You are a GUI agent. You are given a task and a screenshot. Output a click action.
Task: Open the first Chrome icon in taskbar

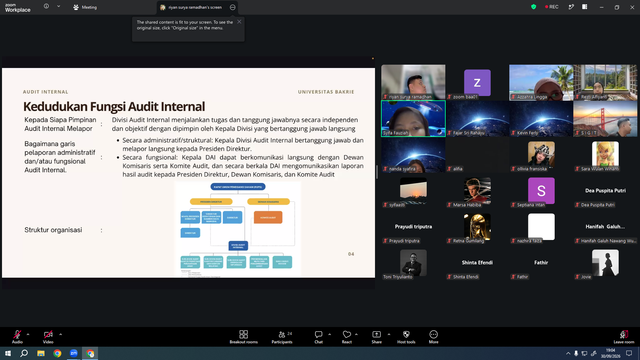click(57, 353)
